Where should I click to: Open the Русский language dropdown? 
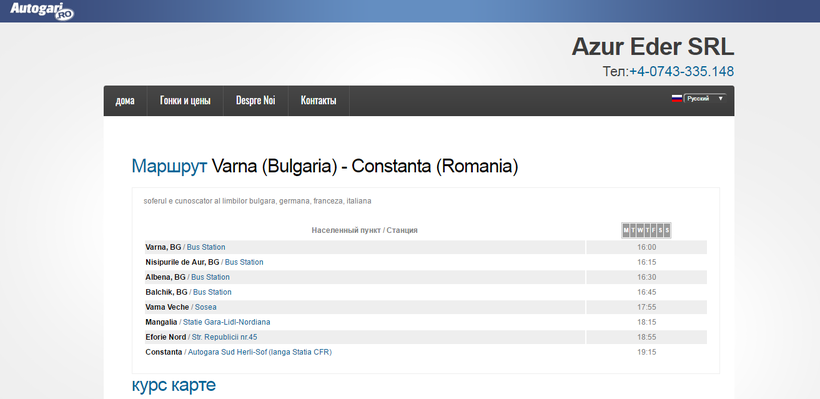coord(705,98)
